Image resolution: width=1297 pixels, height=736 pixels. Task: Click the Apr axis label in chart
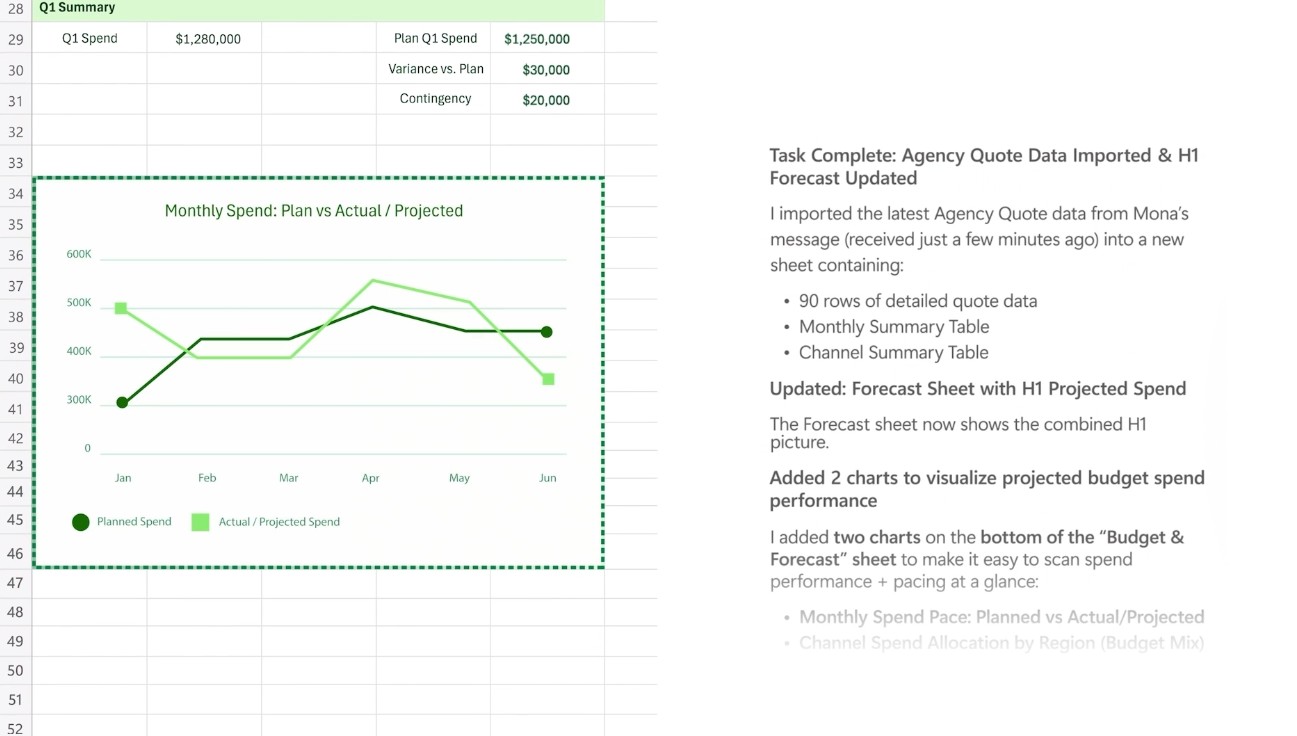[x=370, y=478]
